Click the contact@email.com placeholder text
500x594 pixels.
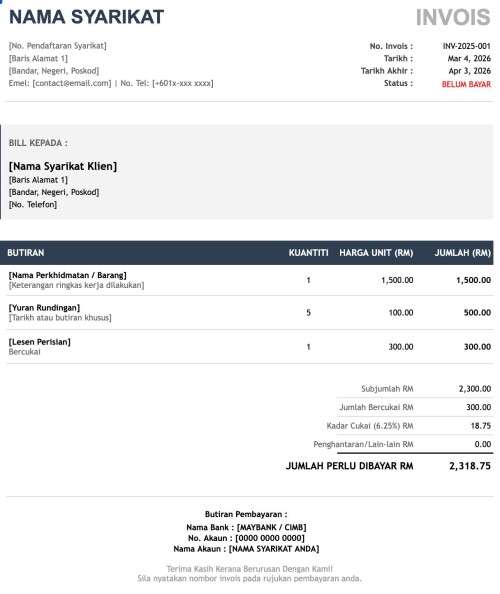72,83
